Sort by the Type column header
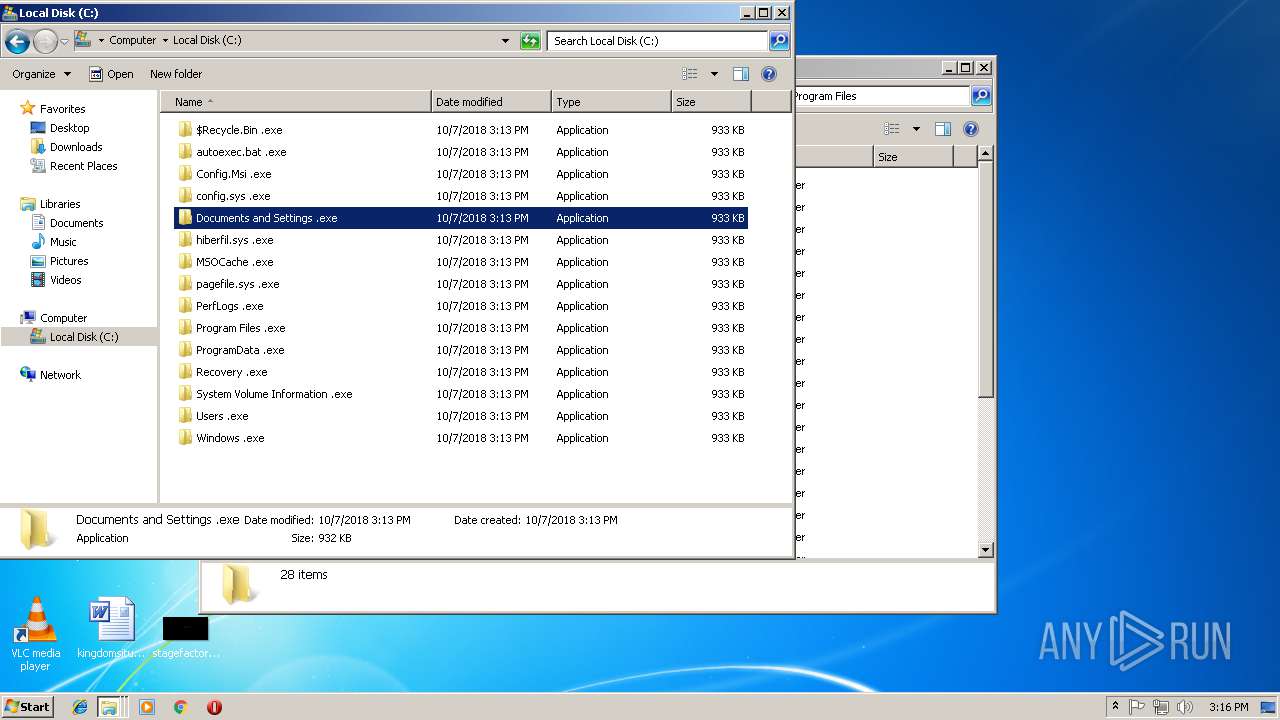 pyautogui.click(x=611, y=102)
